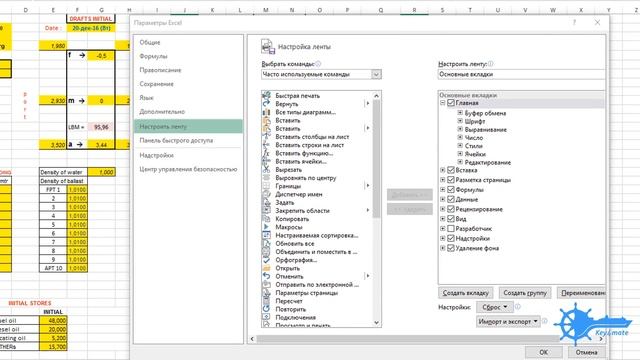The height and width of the screenshot is (360, 640).
Task: Select the Быстрая печать command icon
Action: [266, 96]
